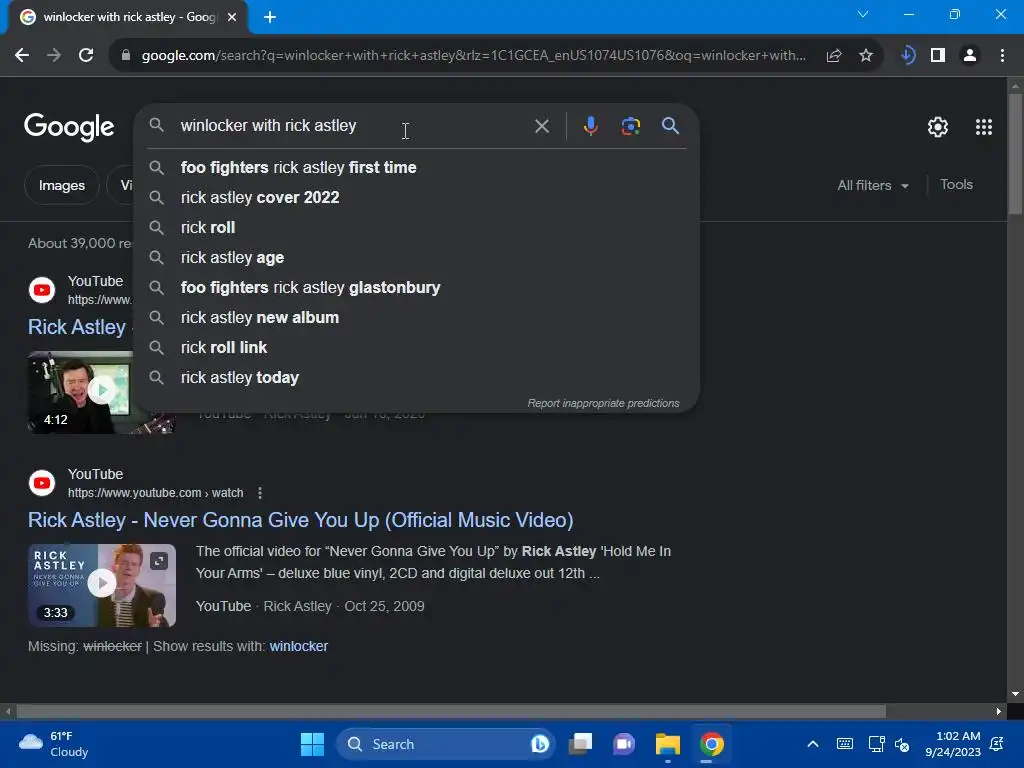Start voice search with the microphone
Viewport: 1024px width, 768px height.
point(590,126)
